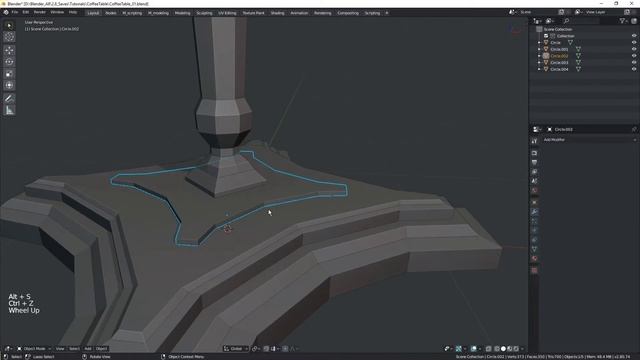The width and height of the screenshot is (640, 360).
Task: Switch to the UV Editing workspace tab
Action: coord(227,13)
